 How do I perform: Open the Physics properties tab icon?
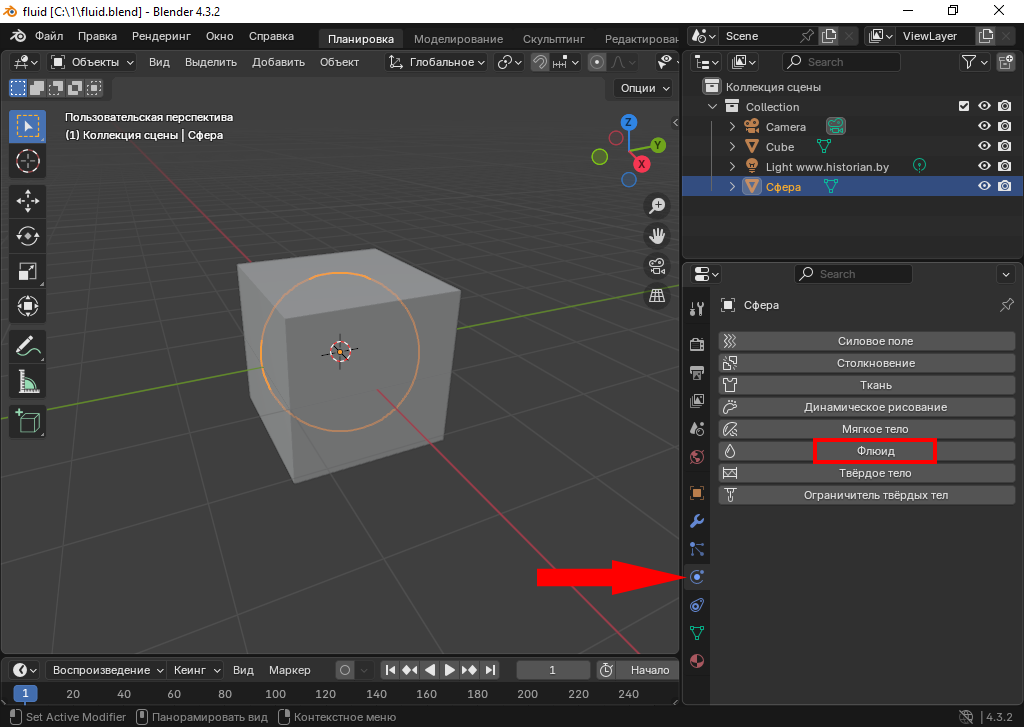tap(697, 577)
